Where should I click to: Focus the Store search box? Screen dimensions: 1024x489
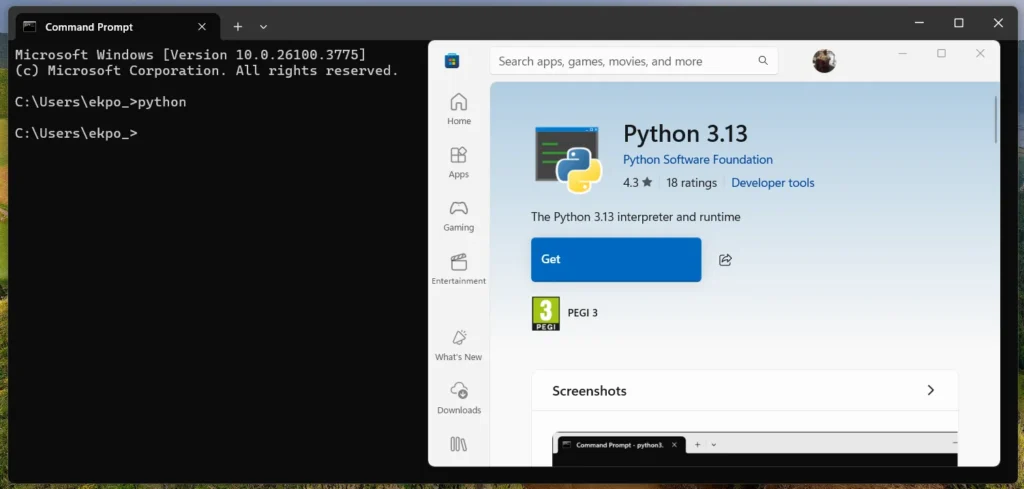pos(633,61)
